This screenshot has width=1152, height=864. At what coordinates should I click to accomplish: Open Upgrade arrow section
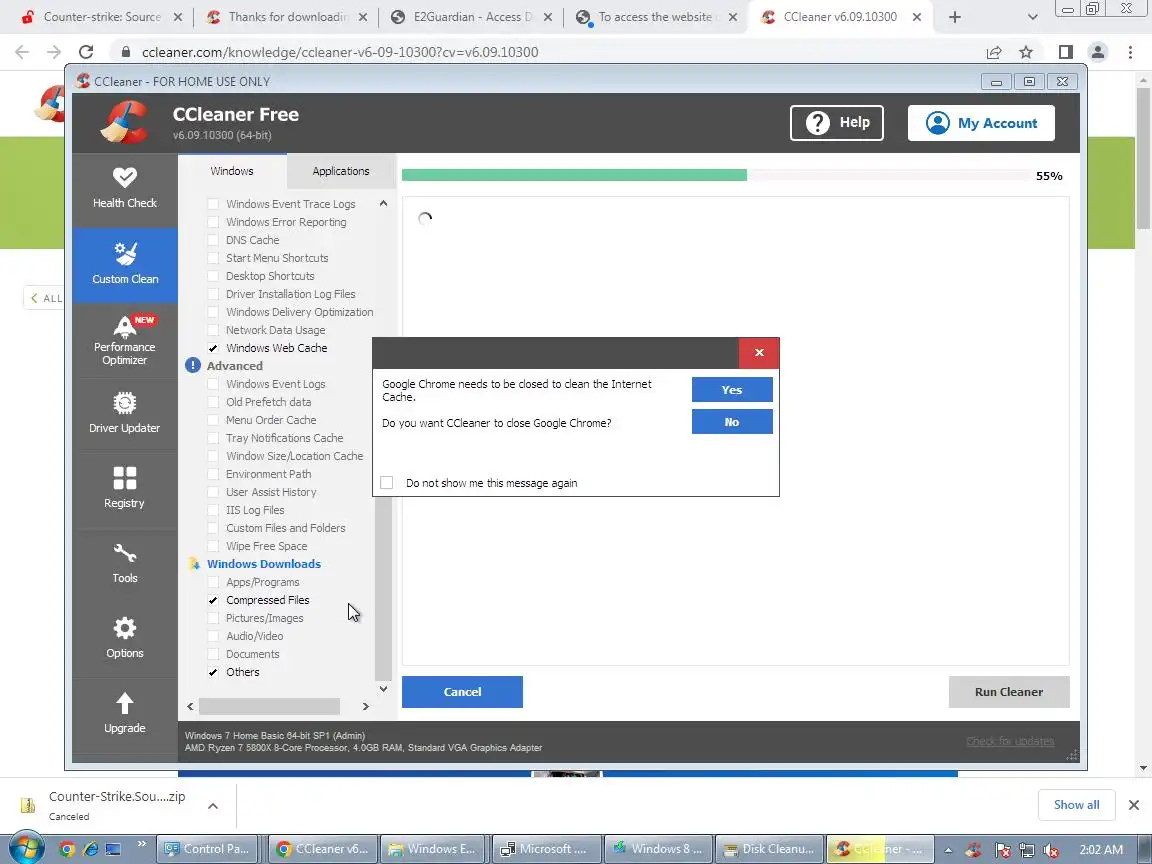pyautogui.click(x=125, y=714)
